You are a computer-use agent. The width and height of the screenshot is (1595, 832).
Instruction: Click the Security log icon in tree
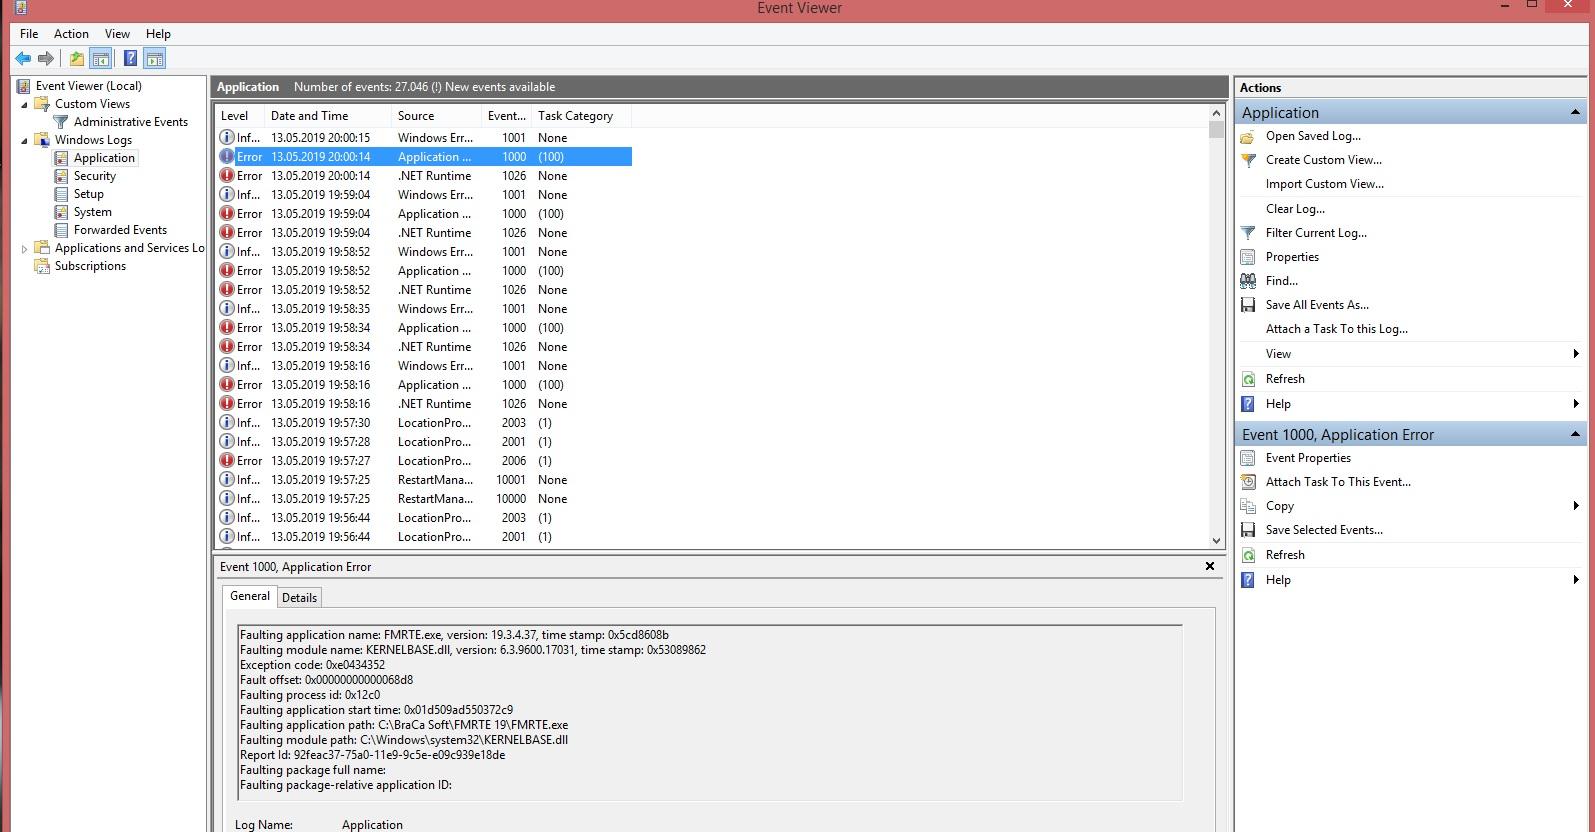click(61, 176)
